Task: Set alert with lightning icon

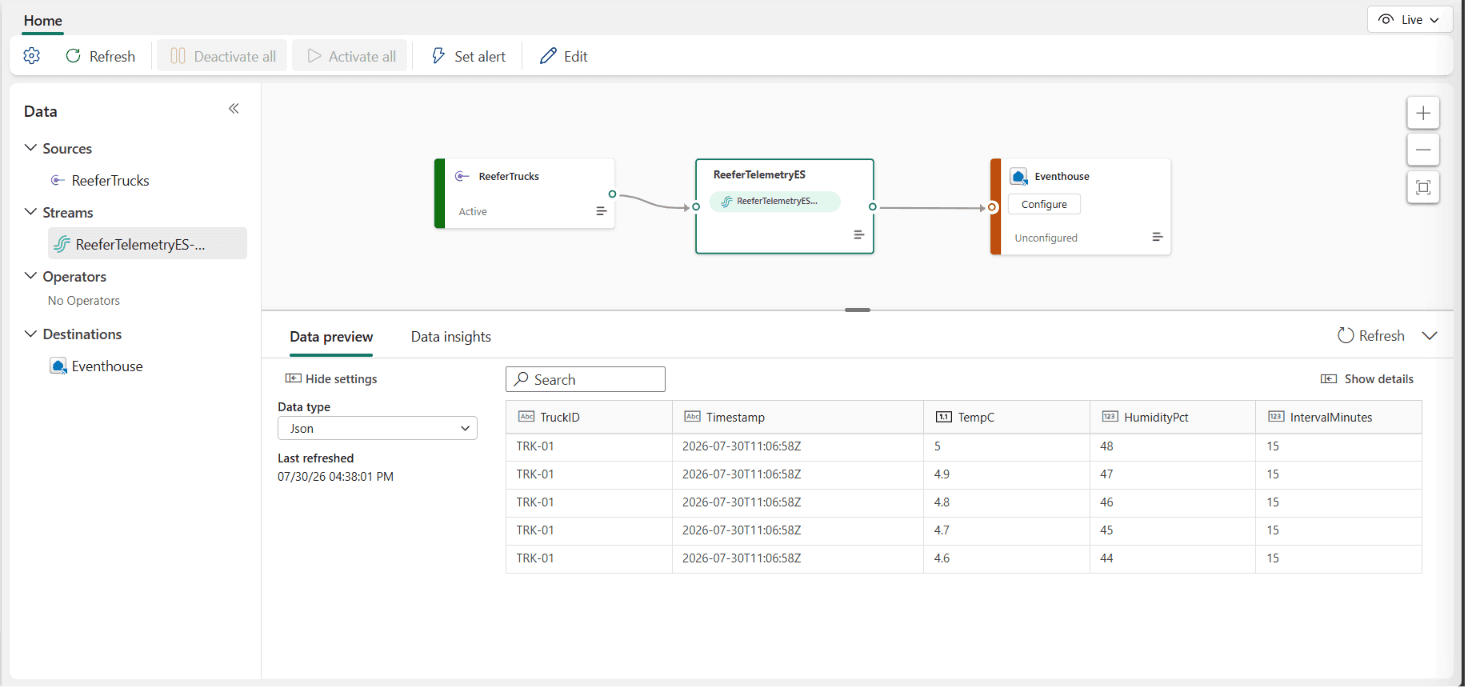Action: (x=468, y=56)
